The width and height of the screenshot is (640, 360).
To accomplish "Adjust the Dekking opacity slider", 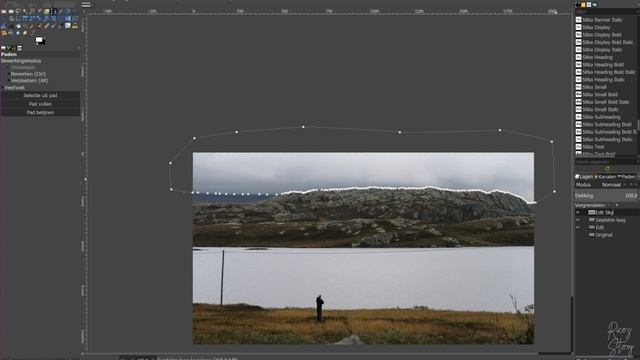I will 606,196.
